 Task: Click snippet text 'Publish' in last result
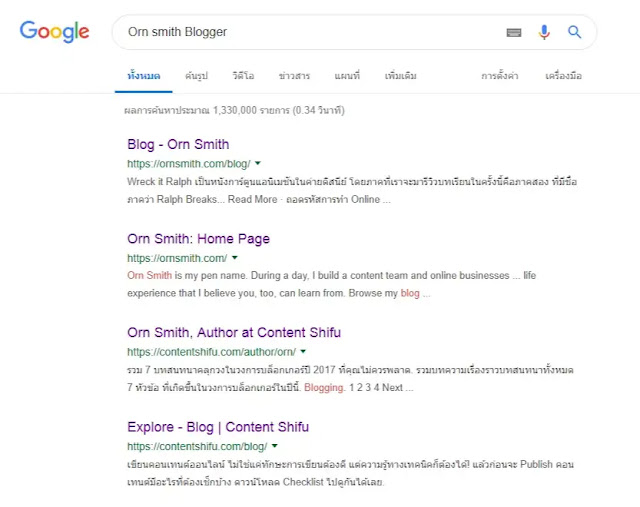point(536,465)
